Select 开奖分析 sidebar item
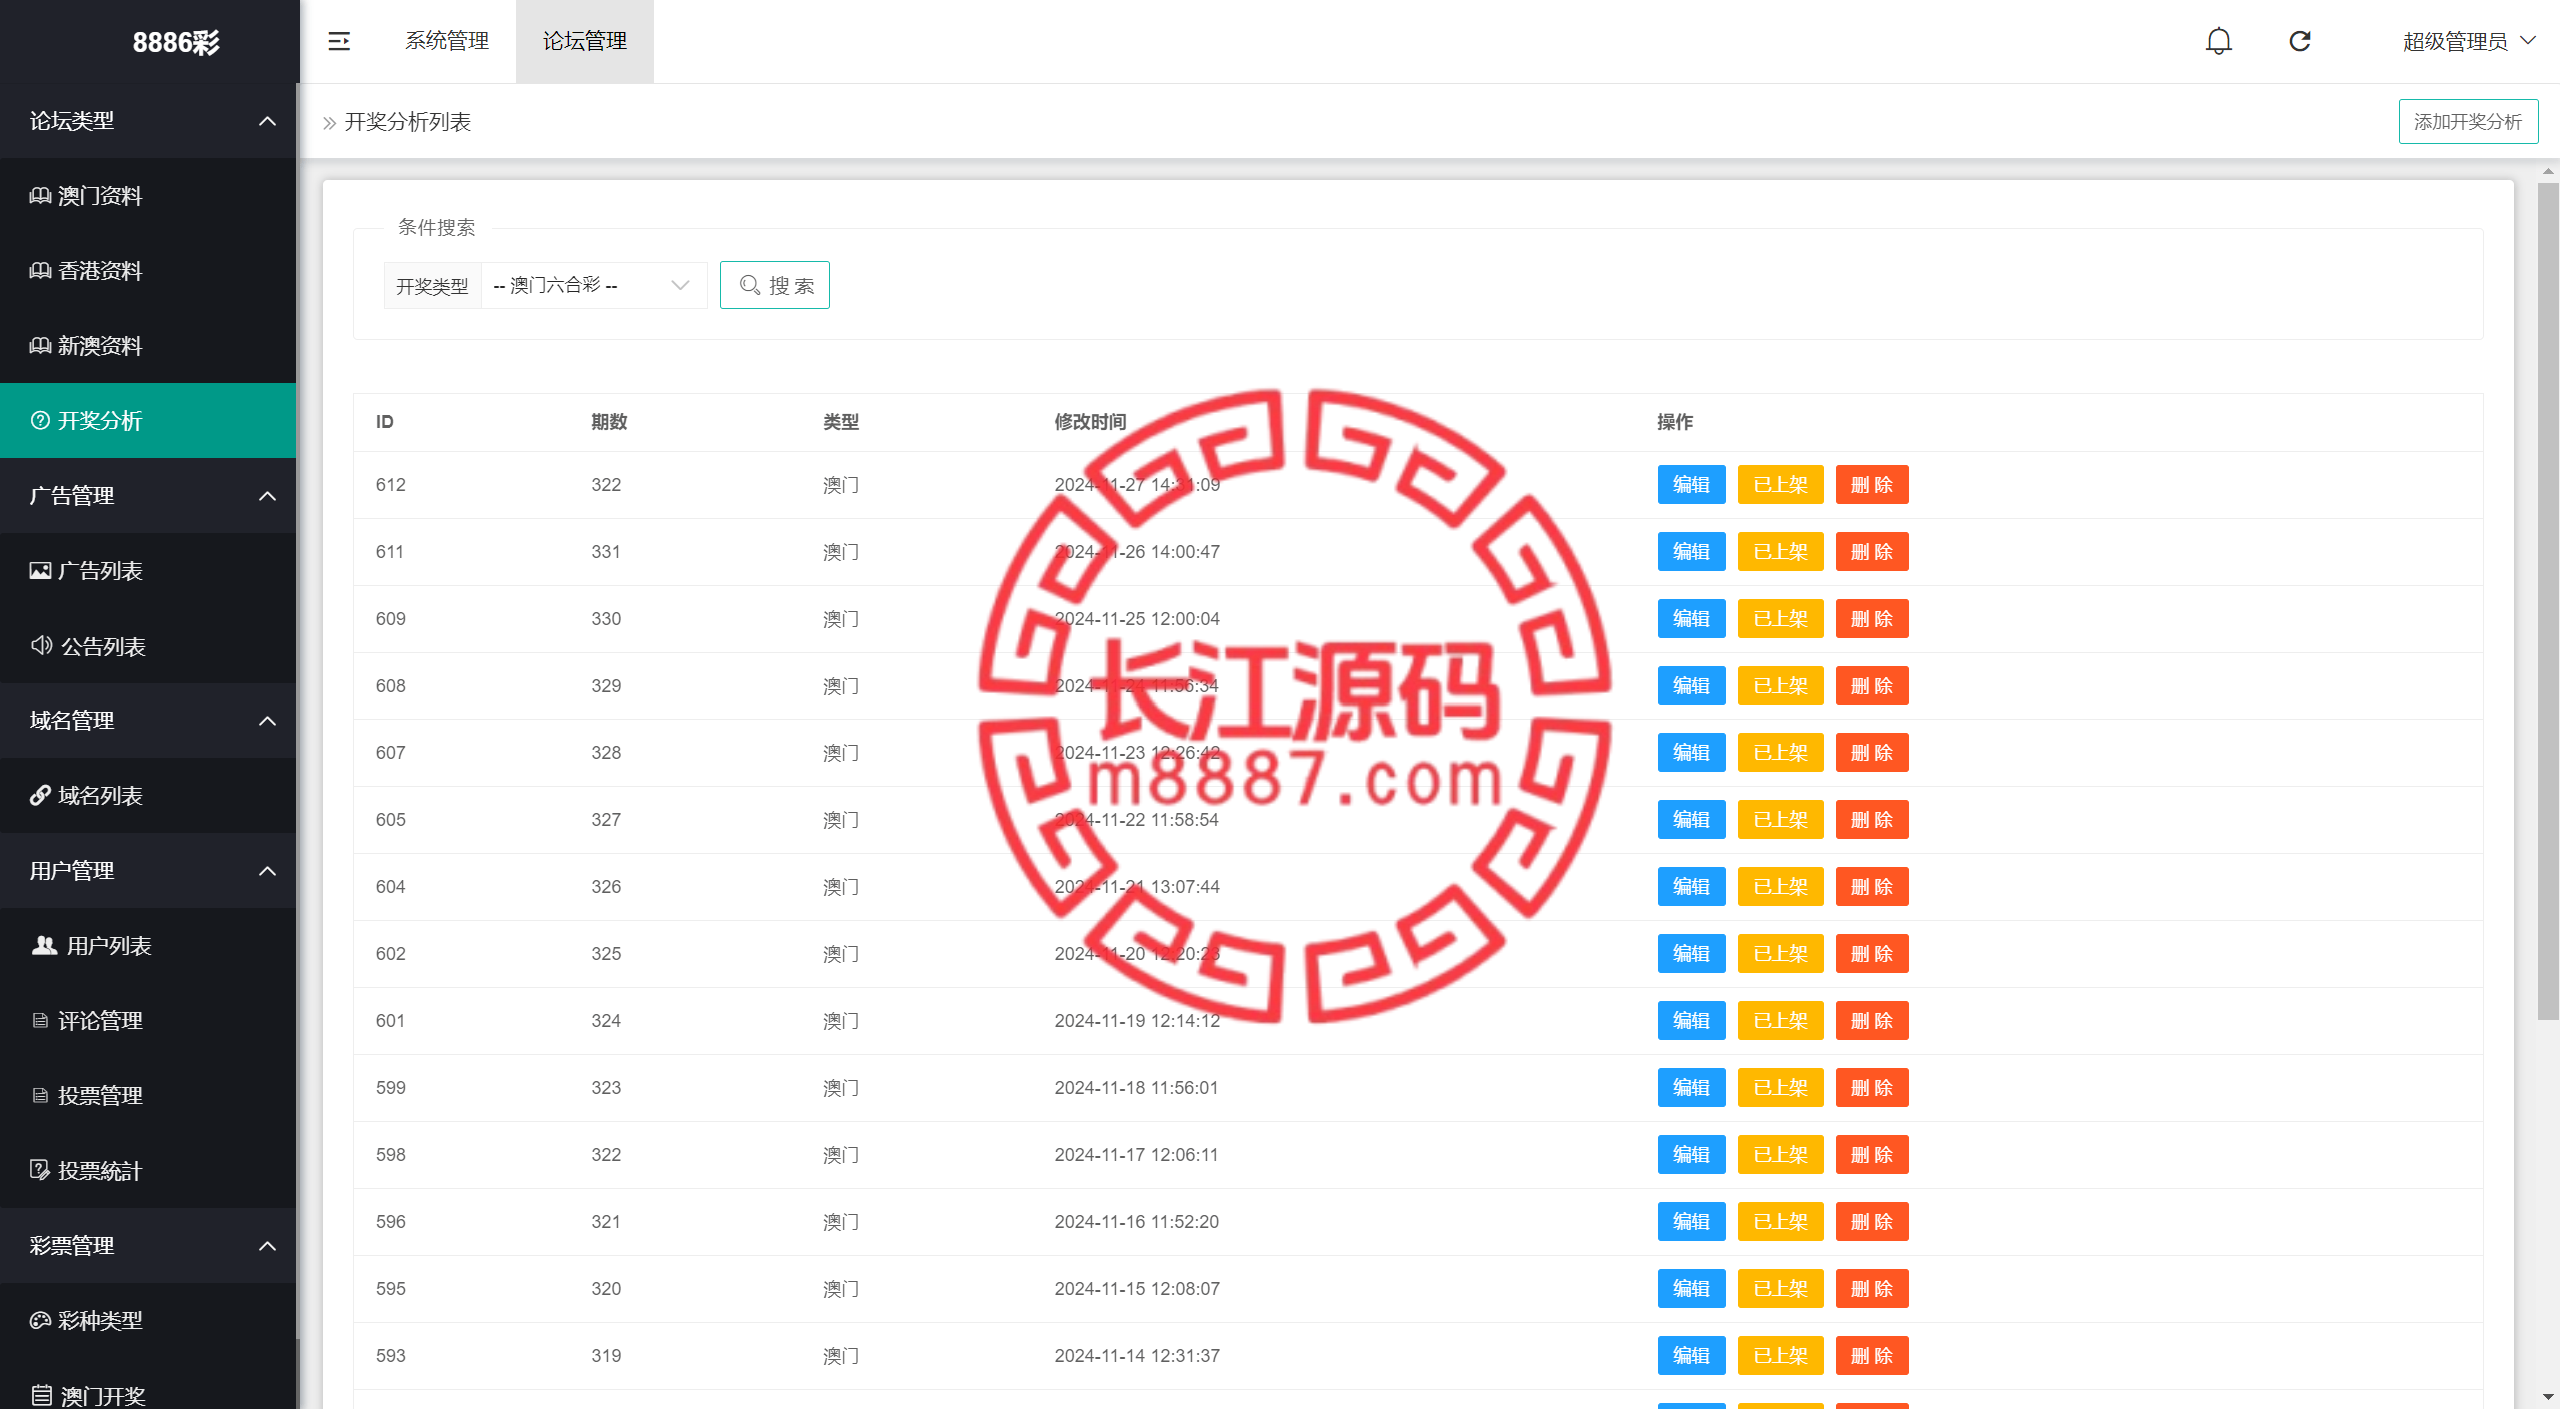This screenshot has width=2560, height=1409. point(148,421)
